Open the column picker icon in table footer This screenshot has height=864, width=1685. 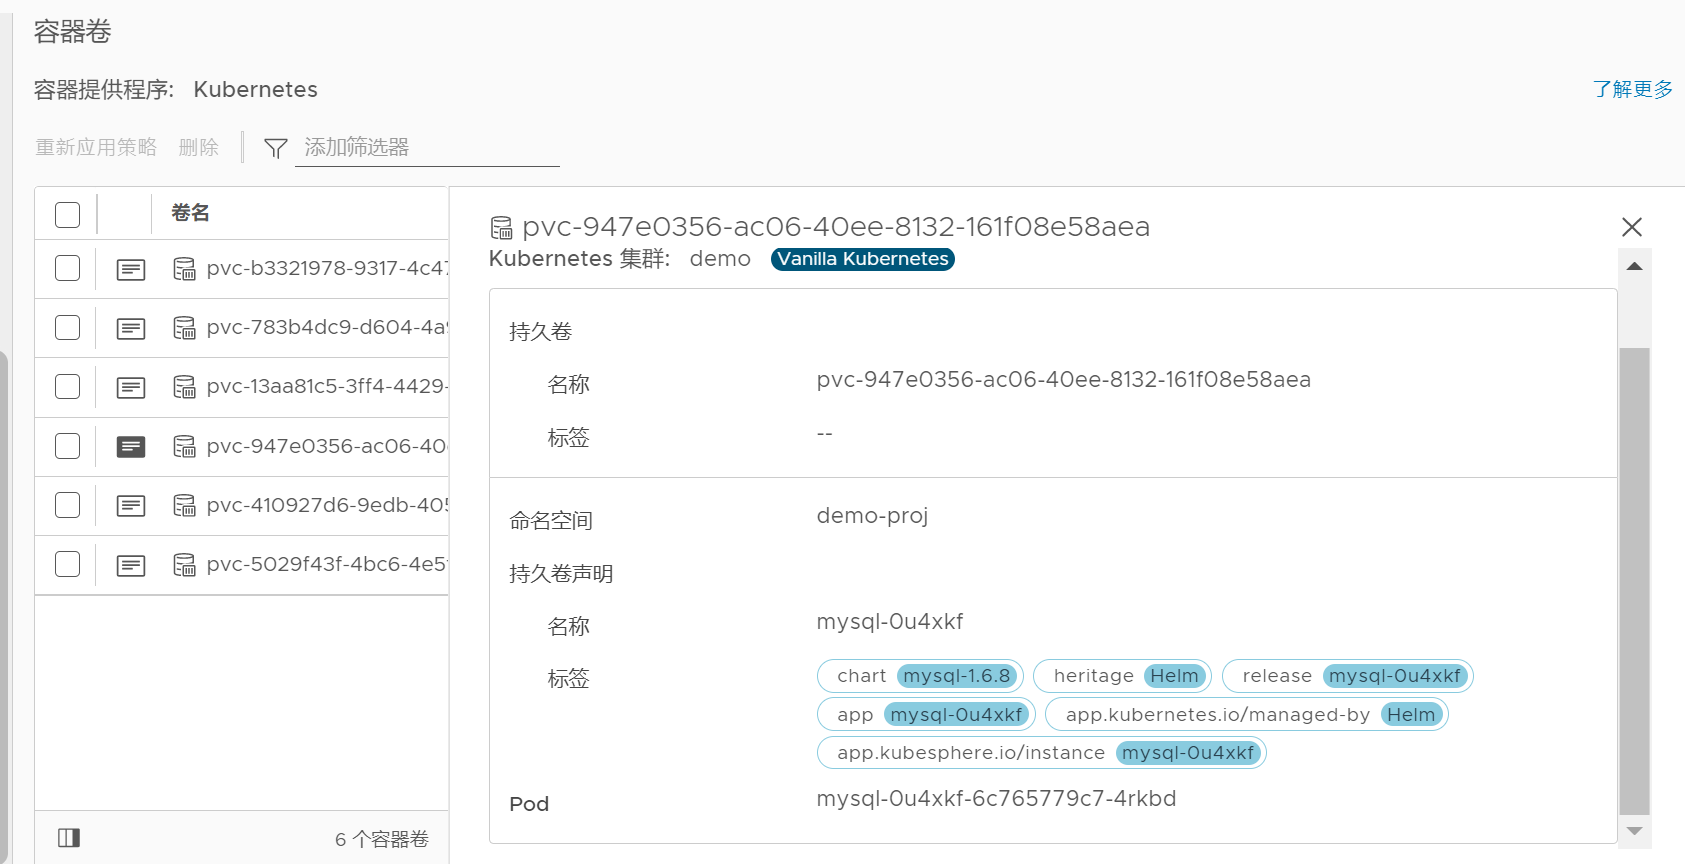pyautogui.click(x=69, y=838)
